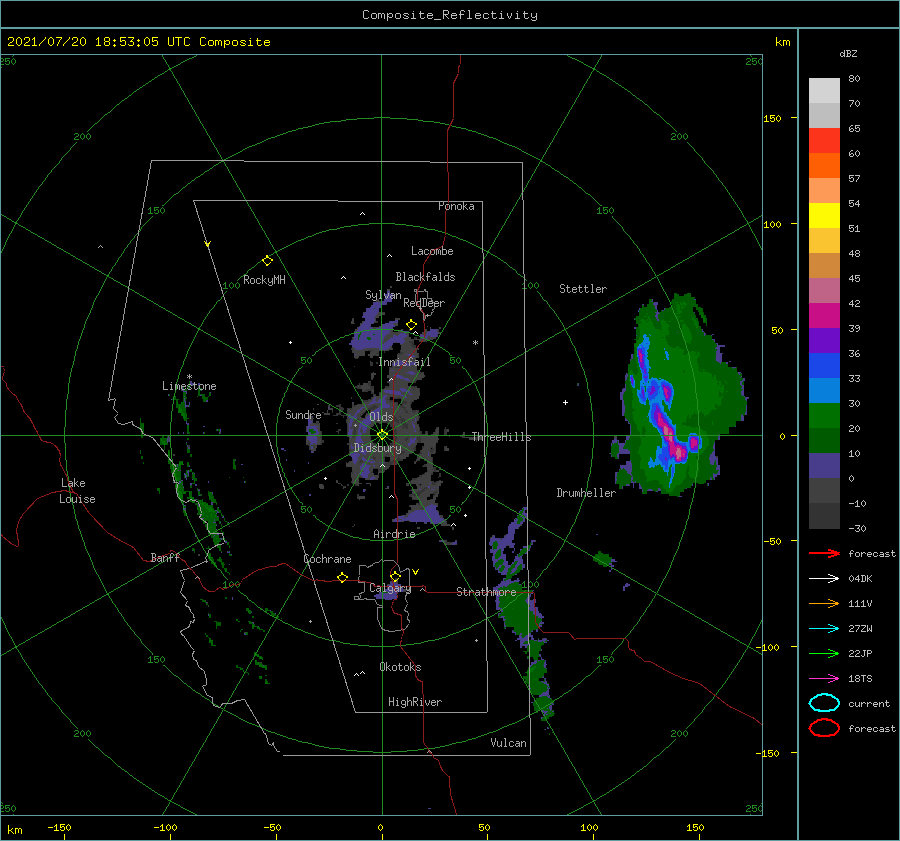The image size is (900, 841).
Task: Select the Lacombe town label
Action: [432, 251]
